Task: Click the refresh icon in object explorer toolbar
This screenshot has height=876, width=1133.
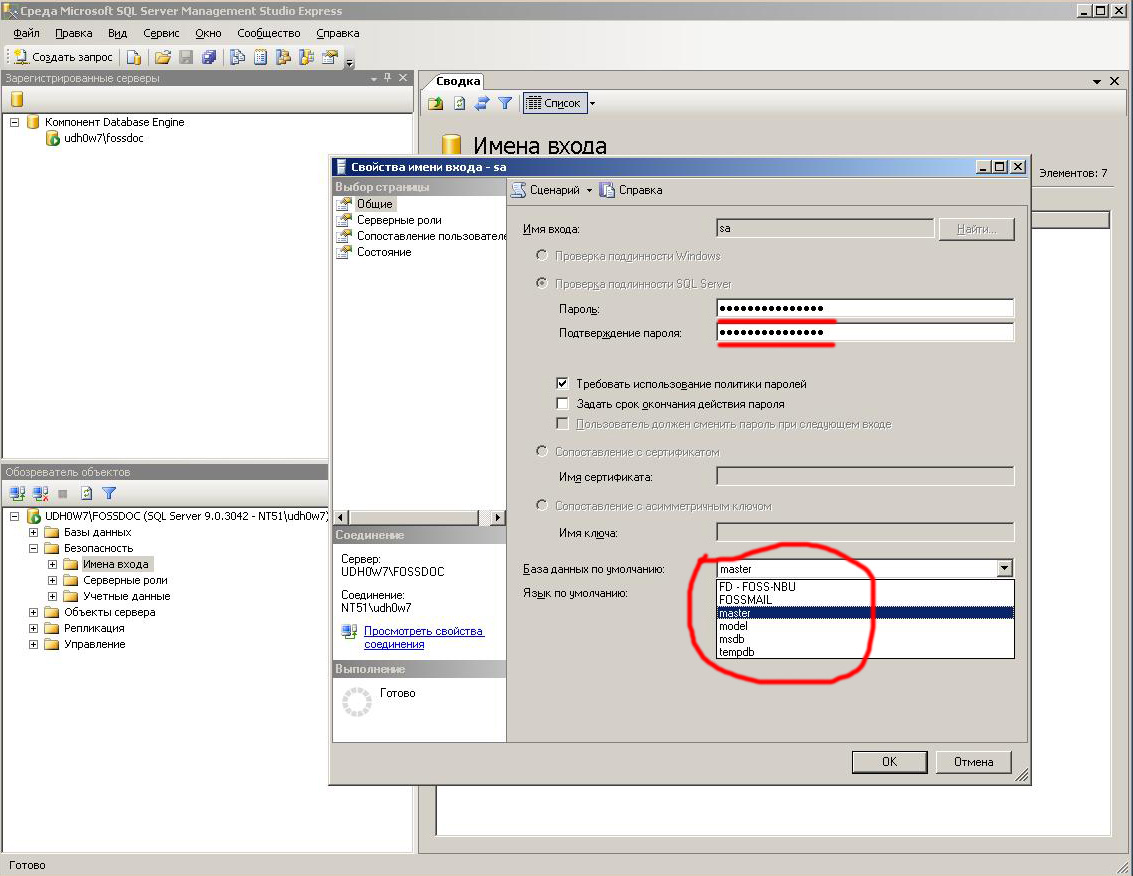Action: [x=87, y=494]
